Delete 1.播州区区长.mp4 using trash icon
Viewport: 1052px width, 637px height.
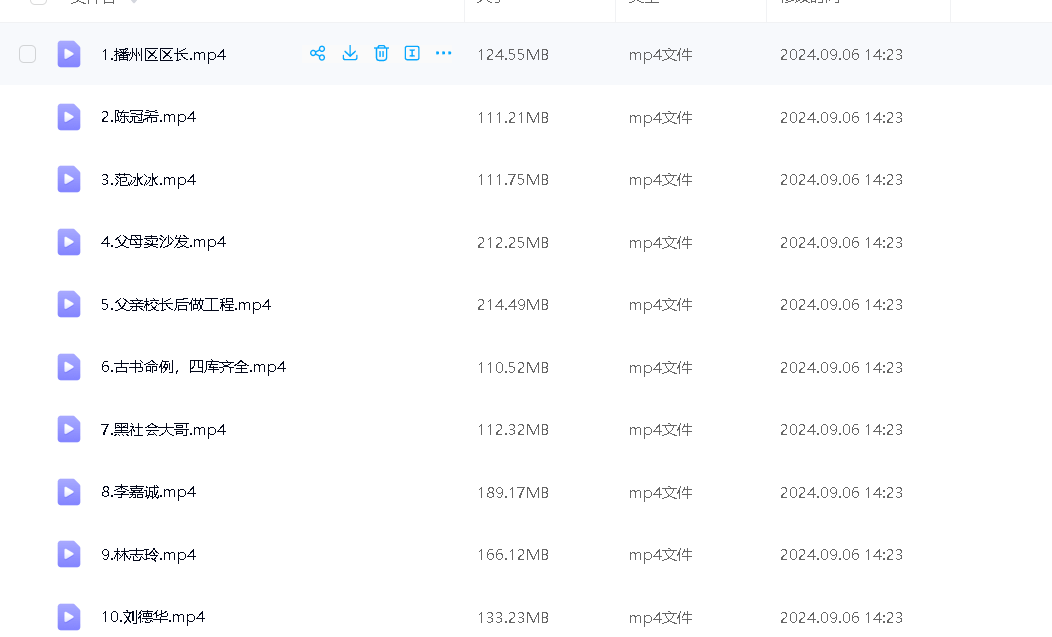(381, 54)
